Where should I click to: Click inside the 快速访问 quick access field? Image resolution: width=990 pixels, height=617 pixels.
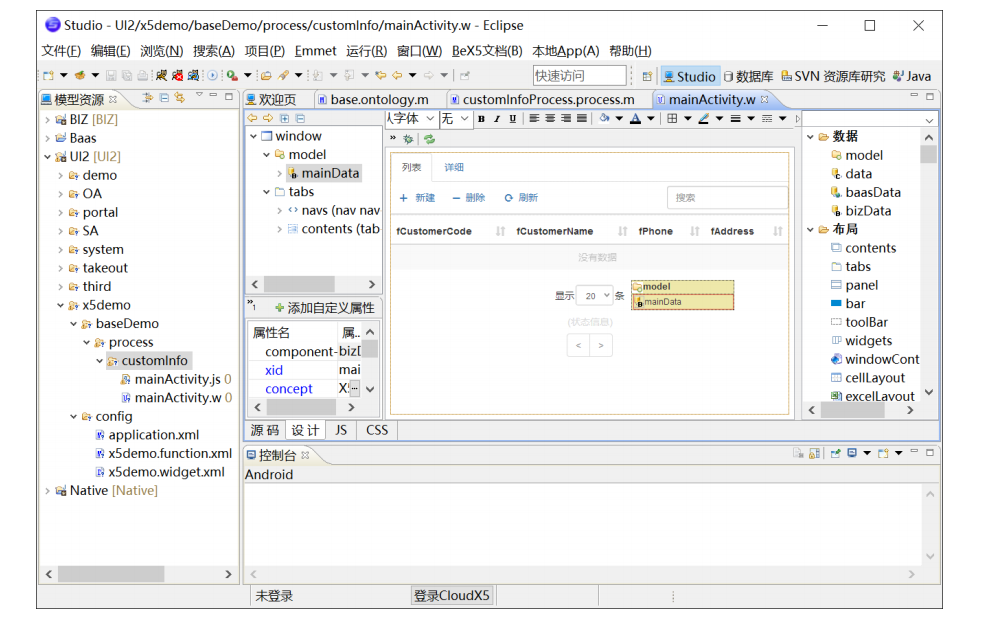pos(580,75)
